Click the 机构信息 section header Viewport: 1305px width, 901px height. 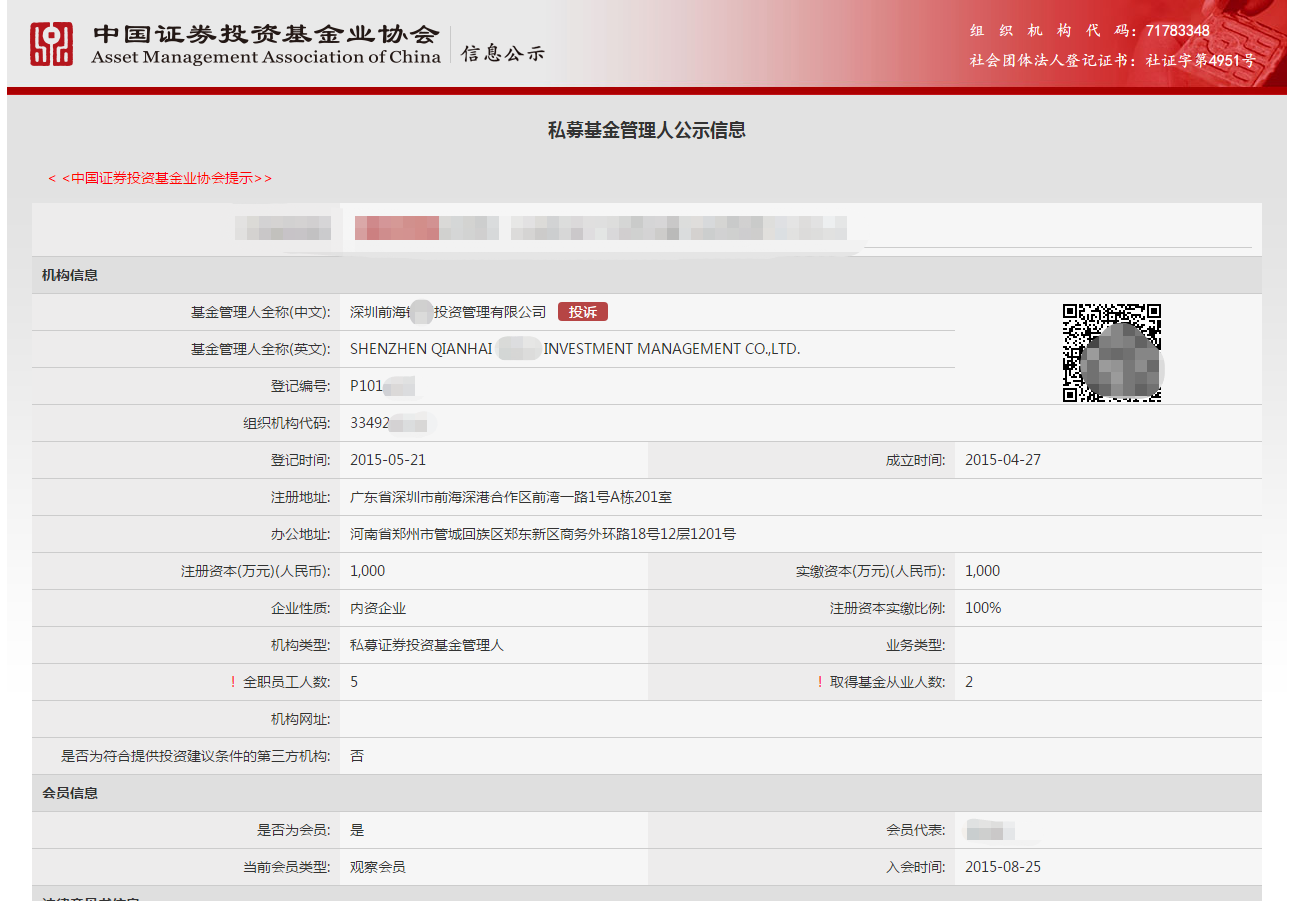click(x=70, y=275)
